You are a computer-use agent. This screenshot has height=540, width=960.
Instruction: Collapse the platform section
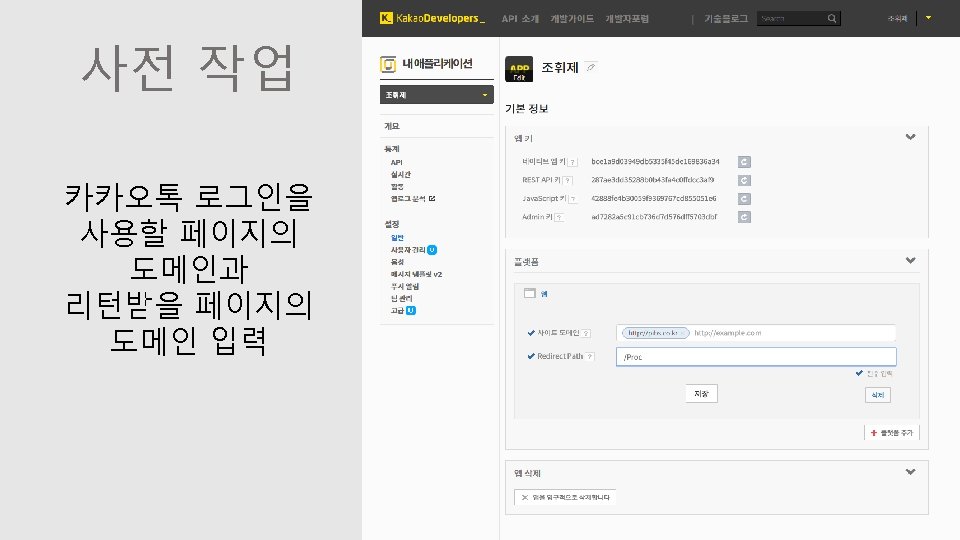pyautogui.click(x=910, y=261)
